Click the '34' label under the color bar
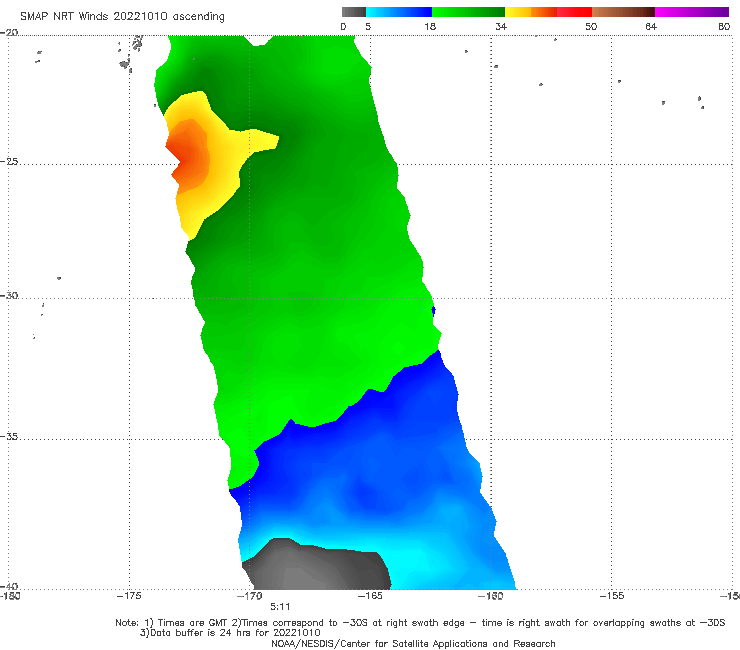The image size is (740, 650). (501, 26)
